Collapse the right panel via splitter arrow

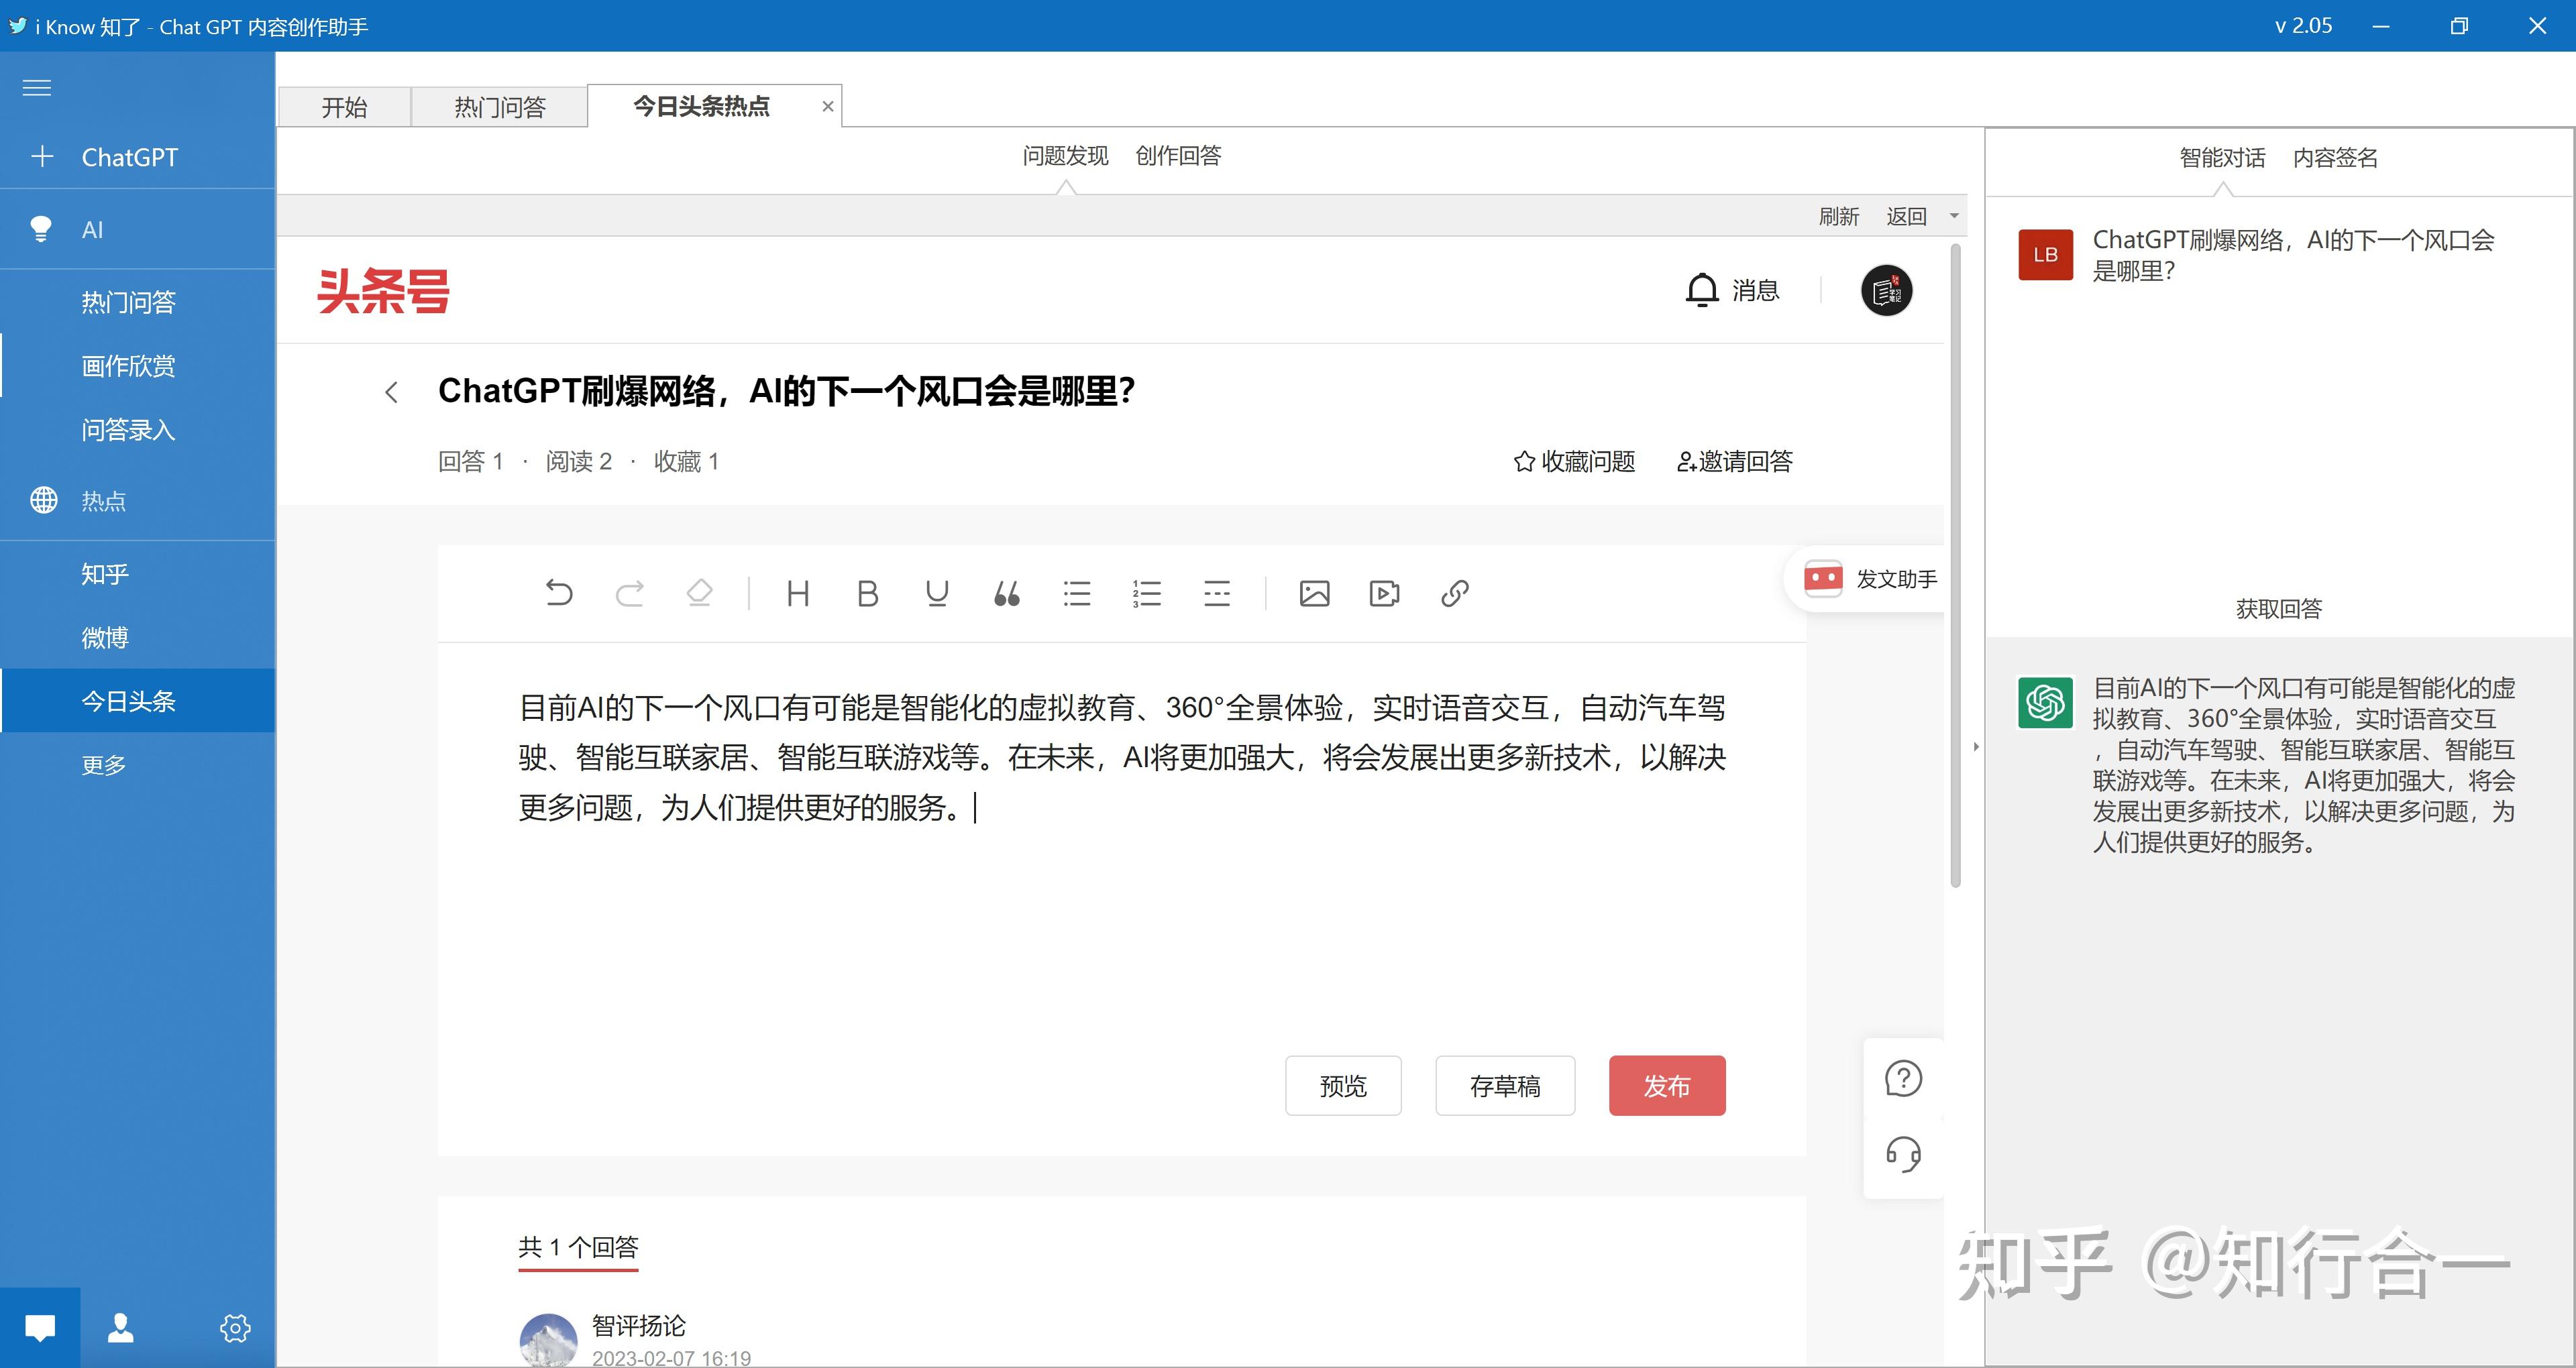[1976, 747]
